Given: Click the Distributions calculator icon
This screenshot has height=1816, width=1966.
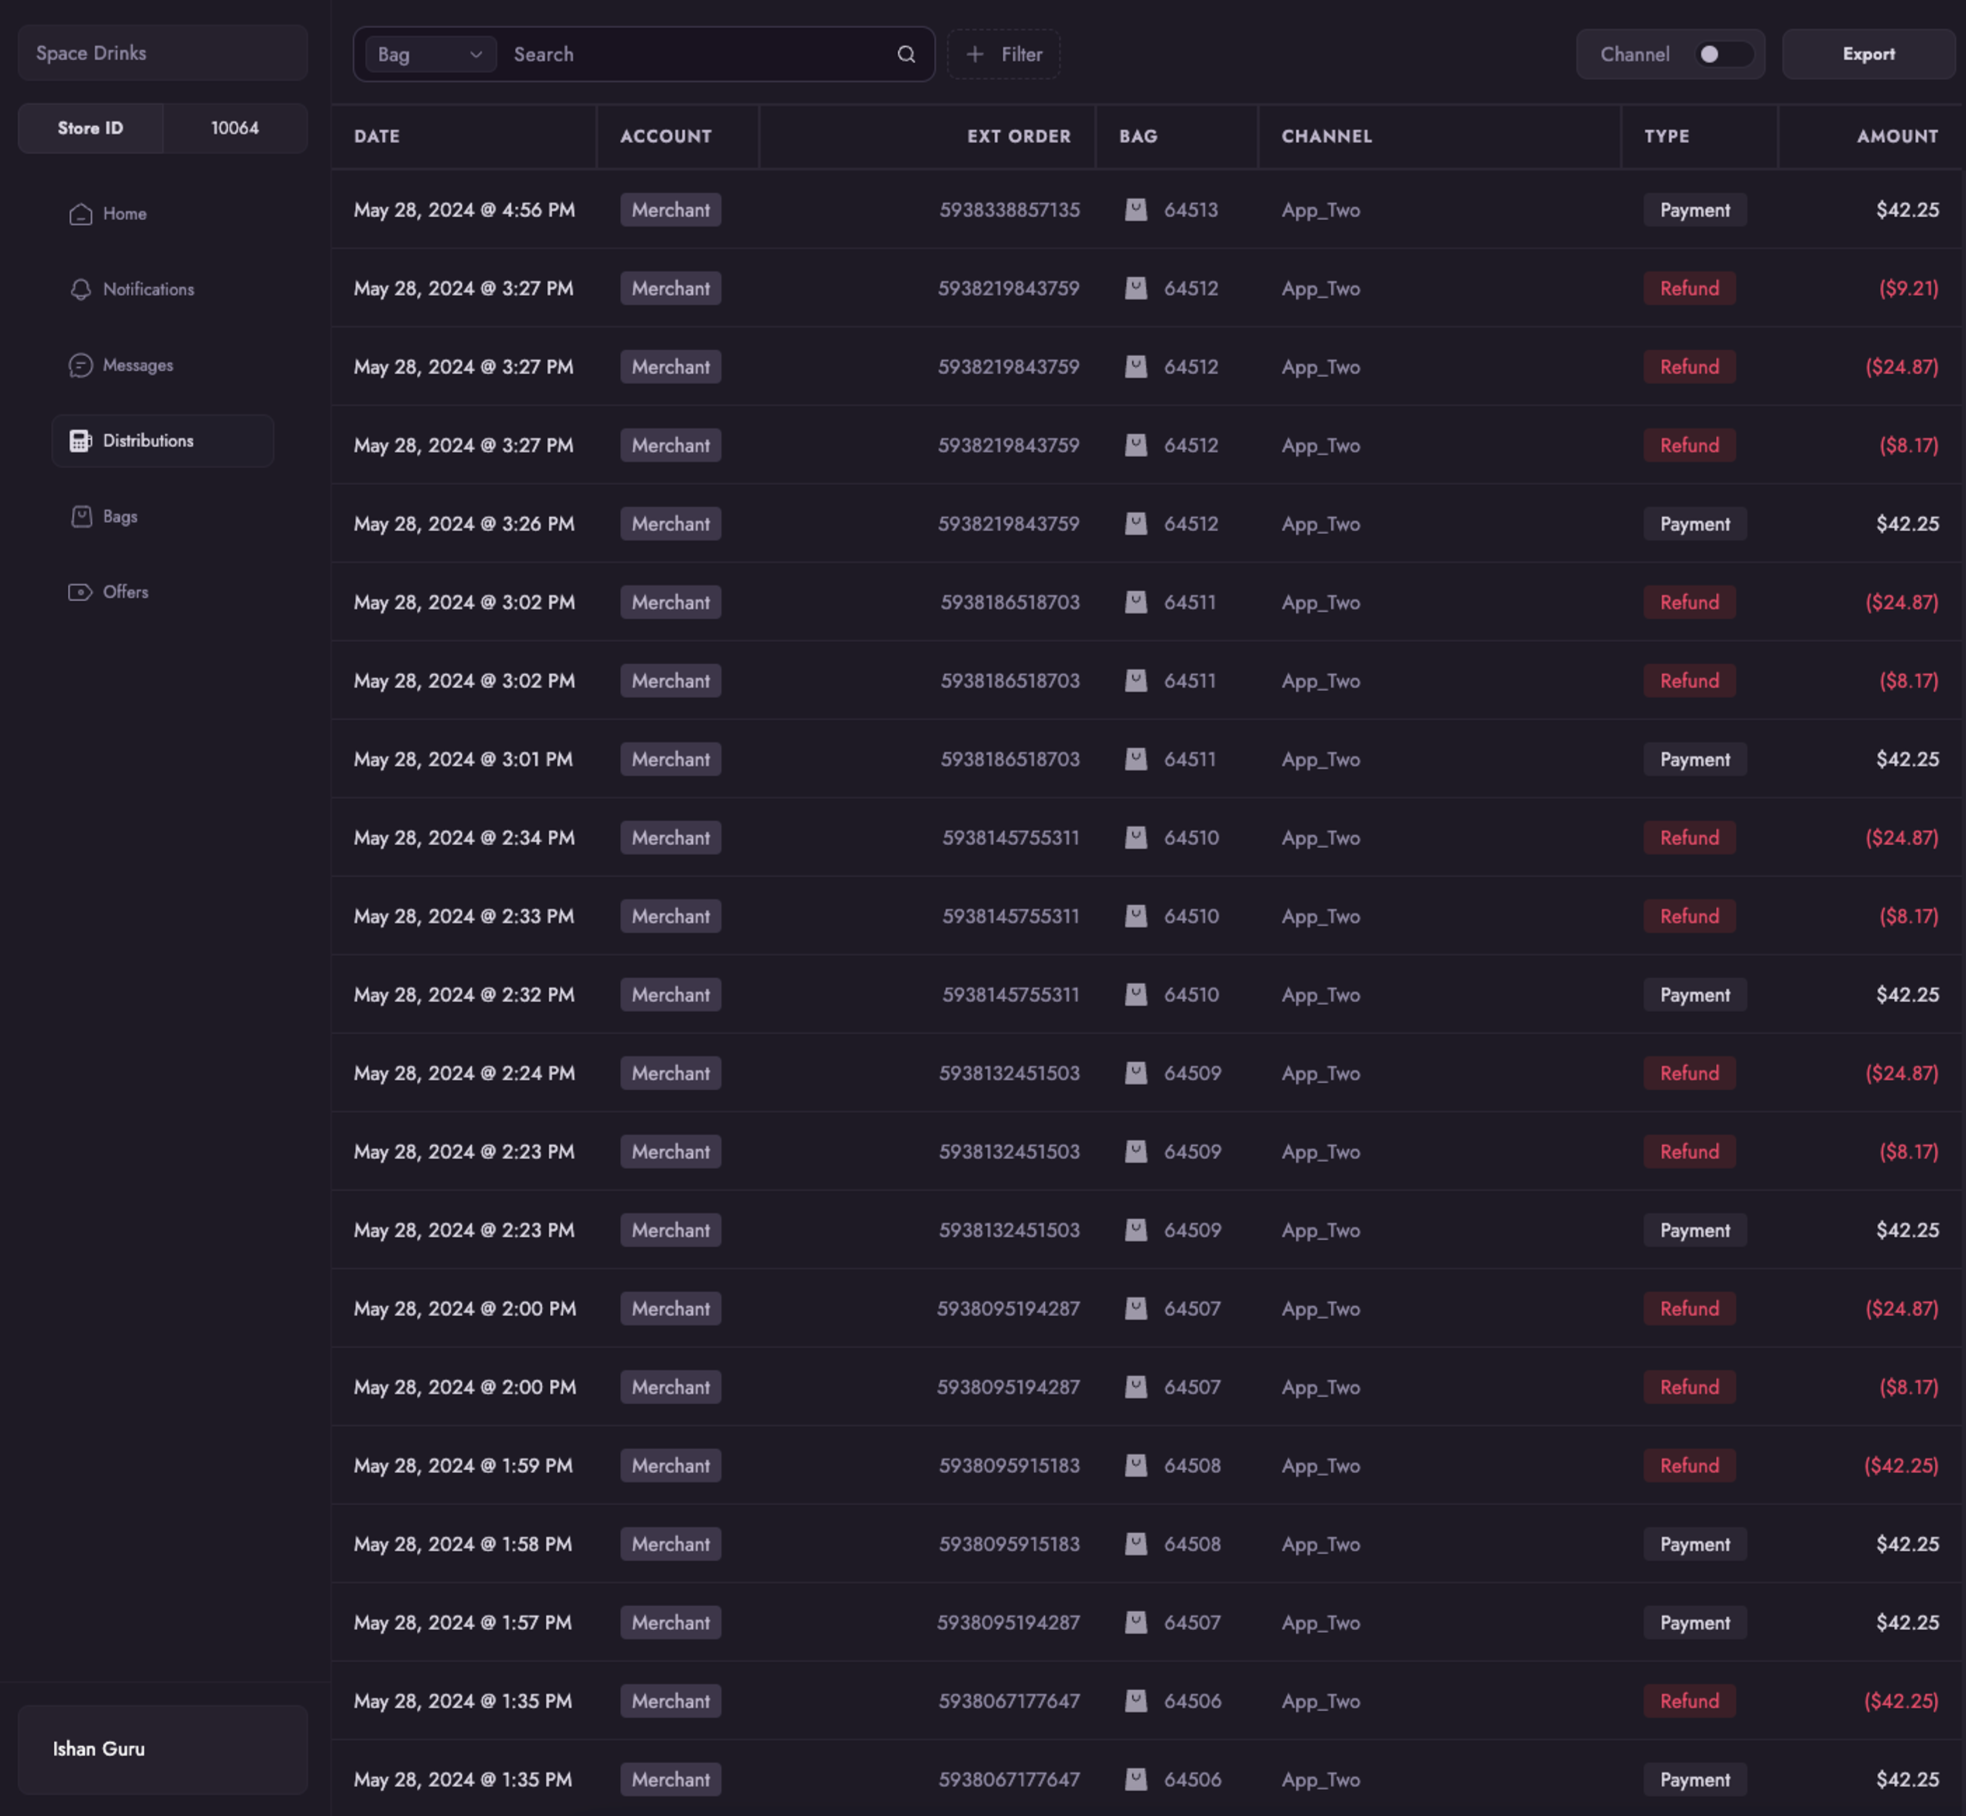Looking at the screenshot, I should (81, 441).
